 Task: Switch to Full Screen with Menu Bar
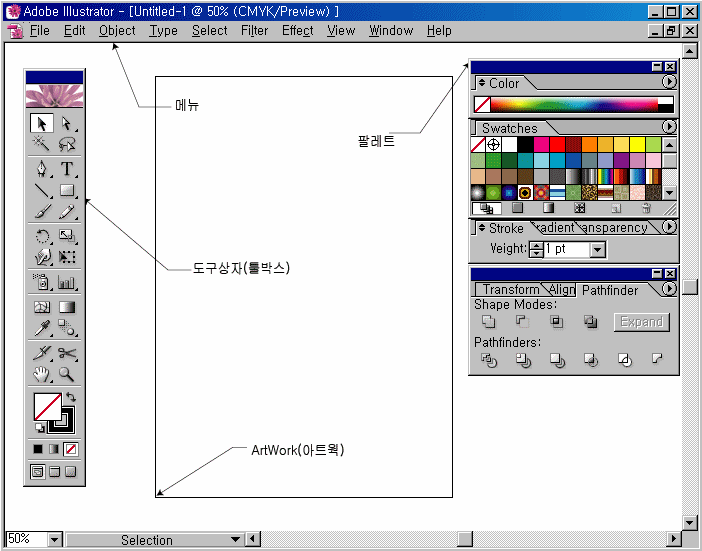(x=55, y=471)
